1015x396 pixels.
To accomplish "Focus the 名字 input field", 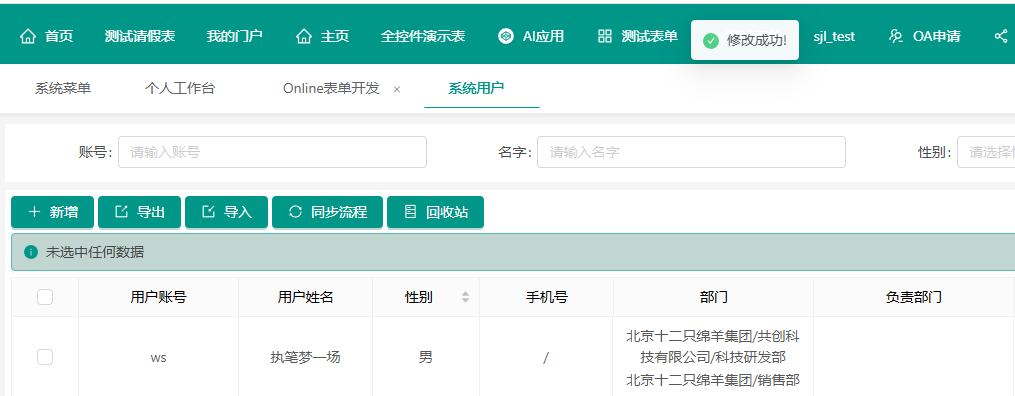I will (691, 152).
